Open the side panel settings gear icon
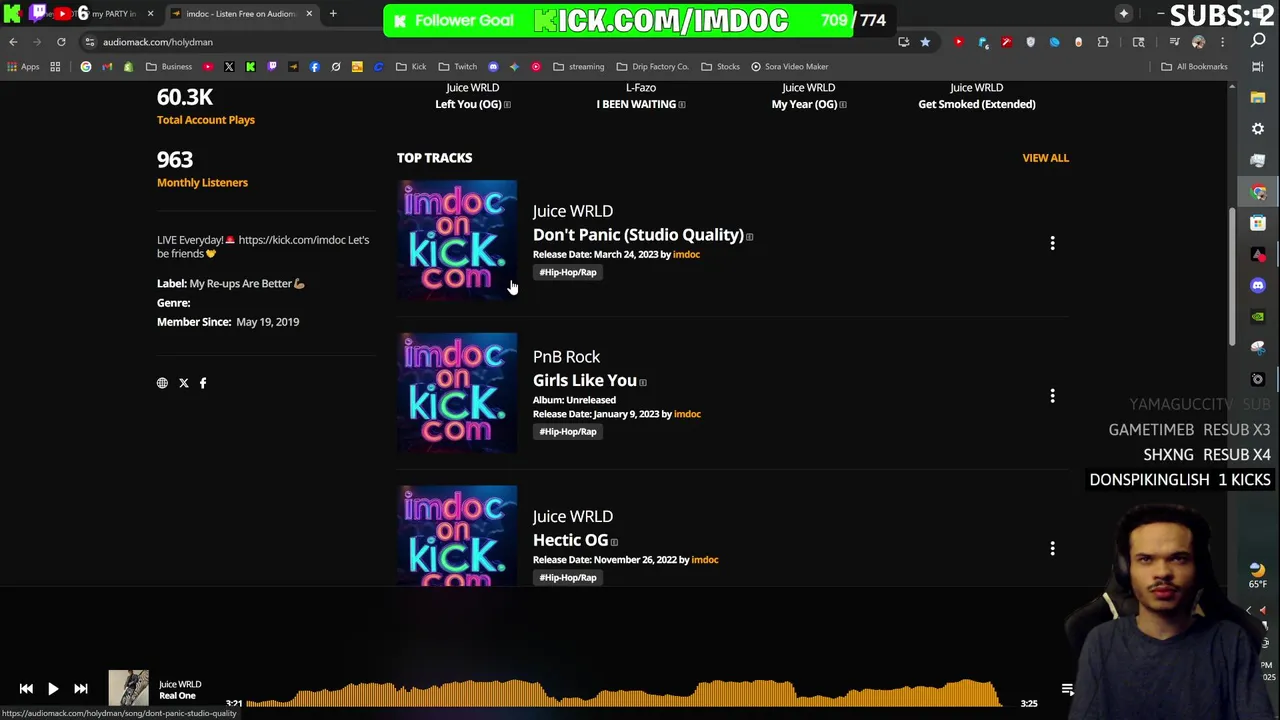Viewport: 1280px width, 720px height. [x=1258, y=129]
